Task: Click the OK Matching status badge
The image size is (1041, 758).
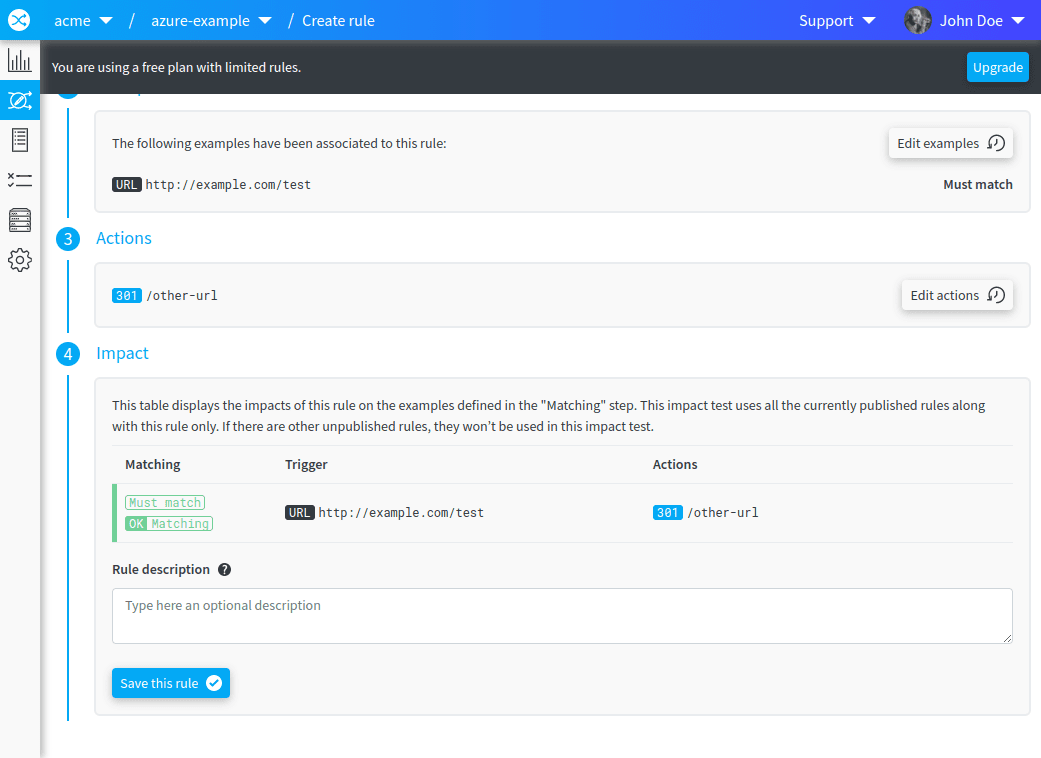Action: 169,524
